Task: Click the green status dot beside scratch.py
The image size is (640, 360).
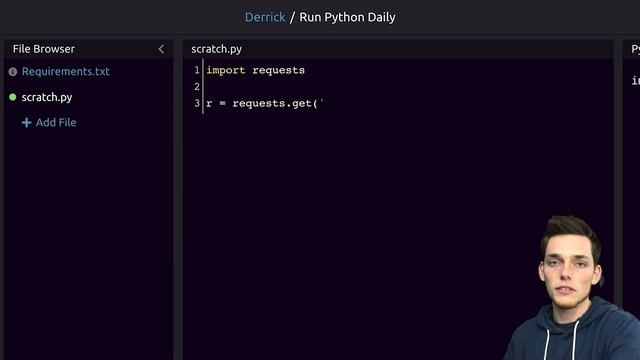Action: [13, 97]
